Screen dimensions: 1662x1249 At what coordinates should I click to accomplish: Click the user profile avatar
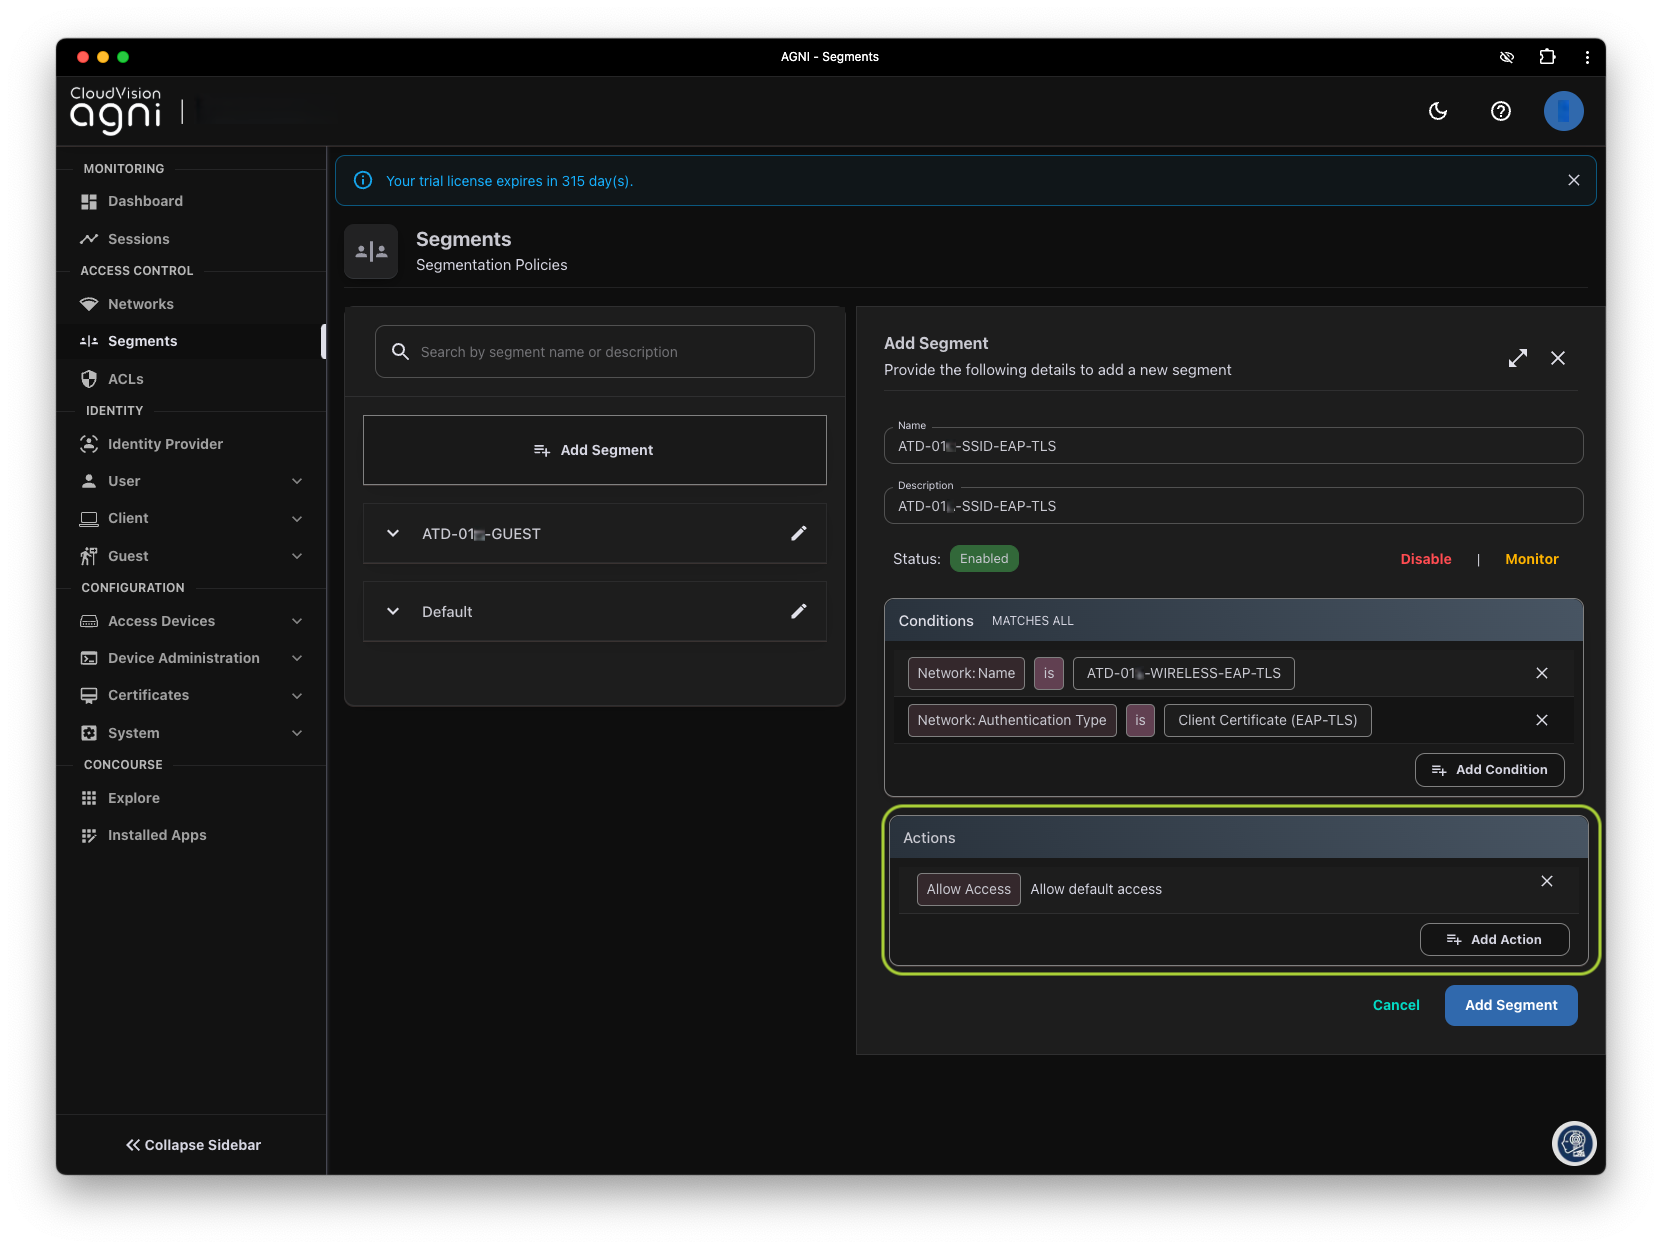coord(1563,111)
